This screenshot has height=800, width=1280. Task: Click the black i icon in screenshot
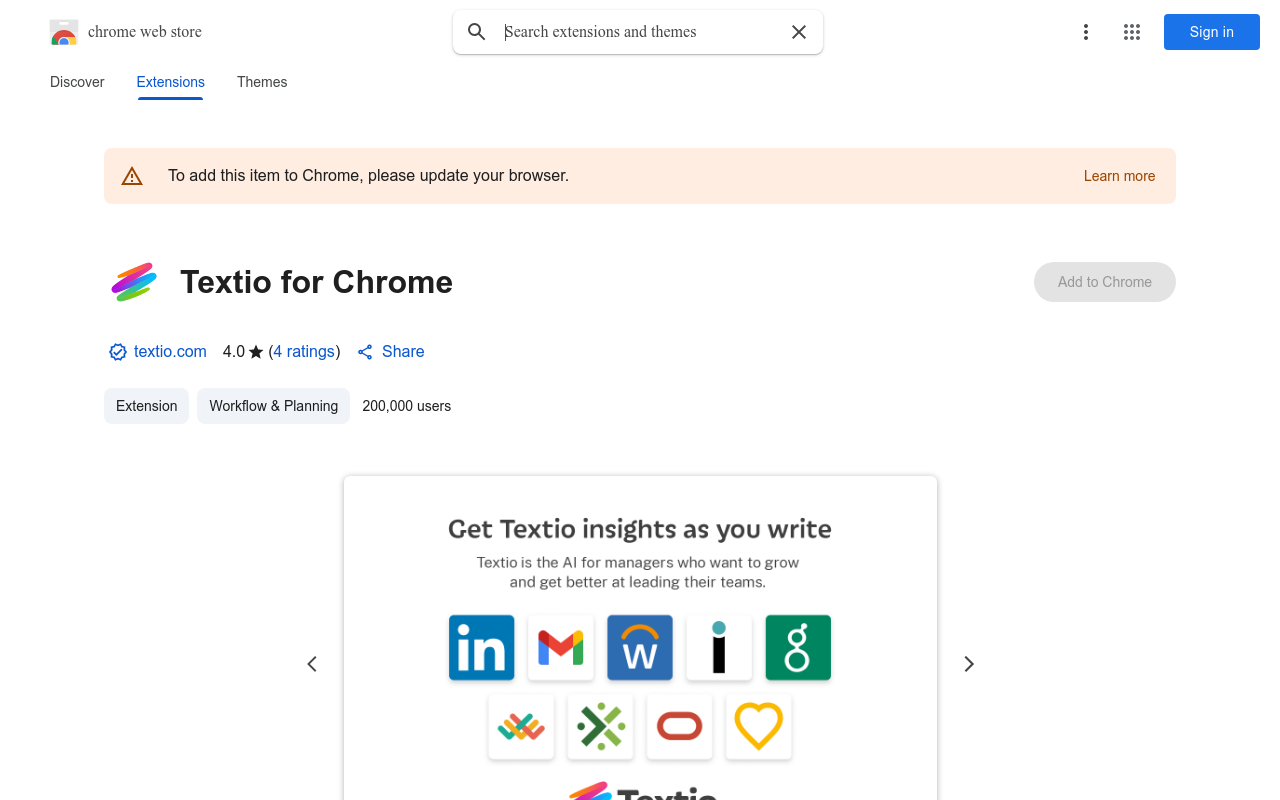point(719,648)
